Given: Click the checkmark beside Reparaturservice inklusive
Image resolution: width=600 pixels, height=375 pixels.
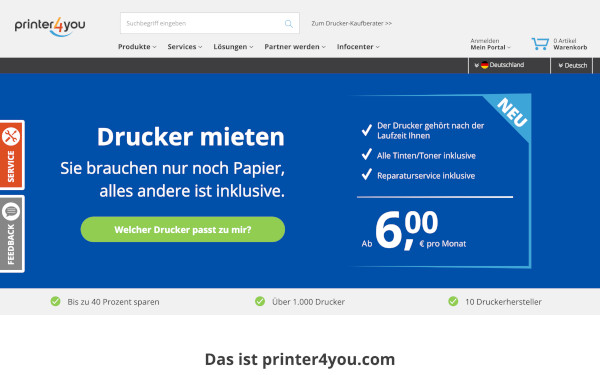Looking at the screenshot, I should point(367,174).
